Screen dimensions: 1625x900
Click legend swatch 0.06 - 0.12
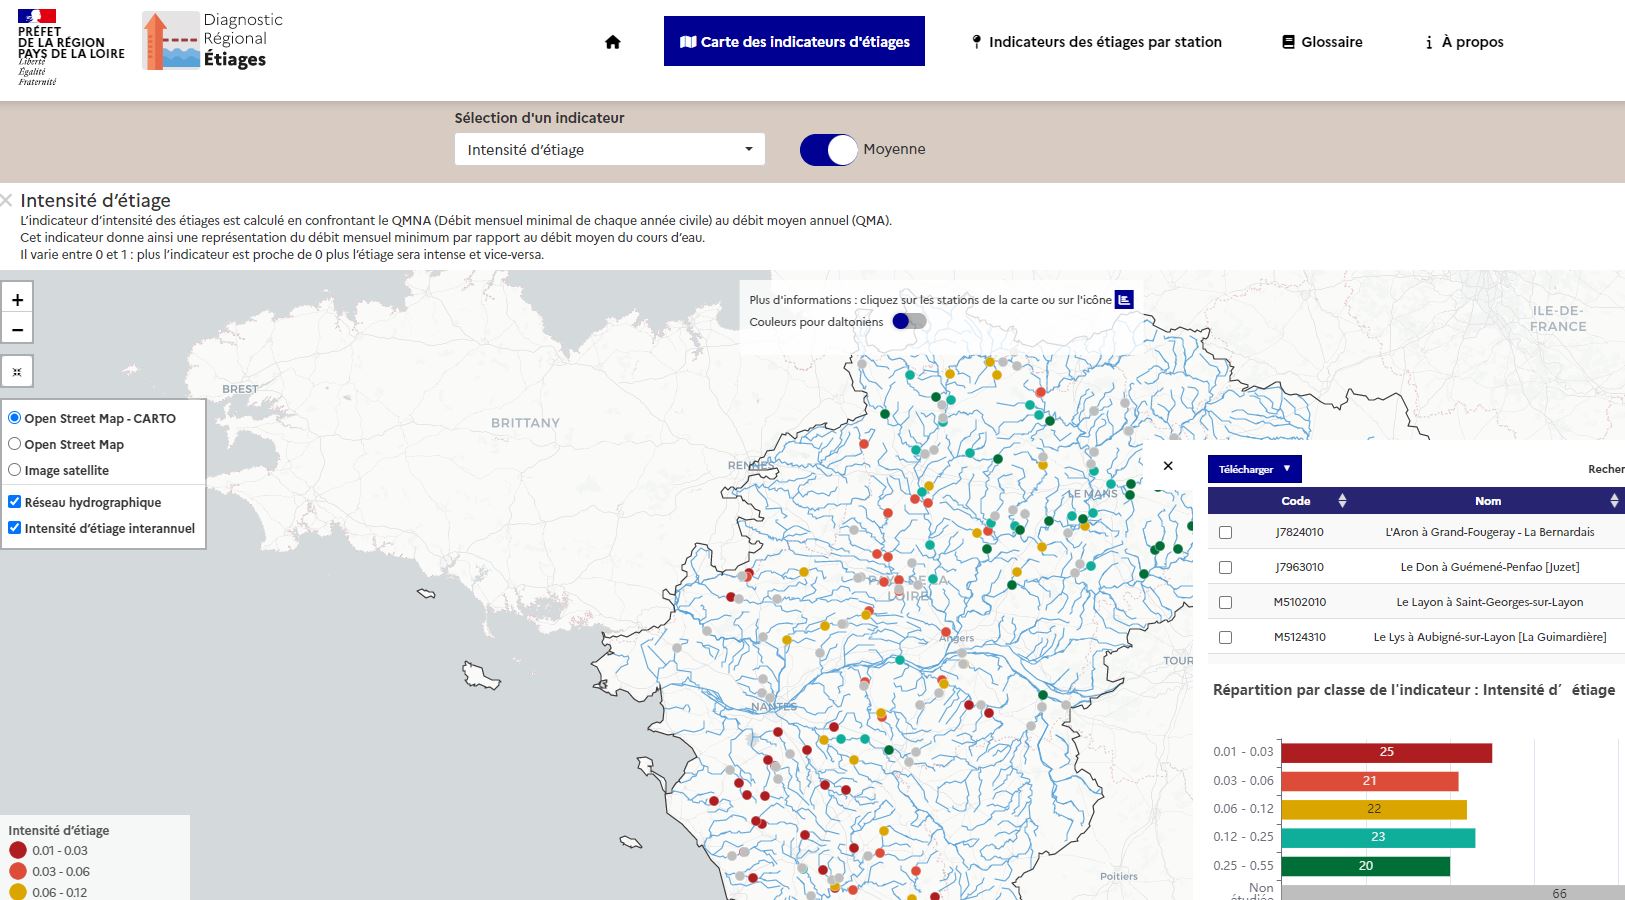[18, 892]
